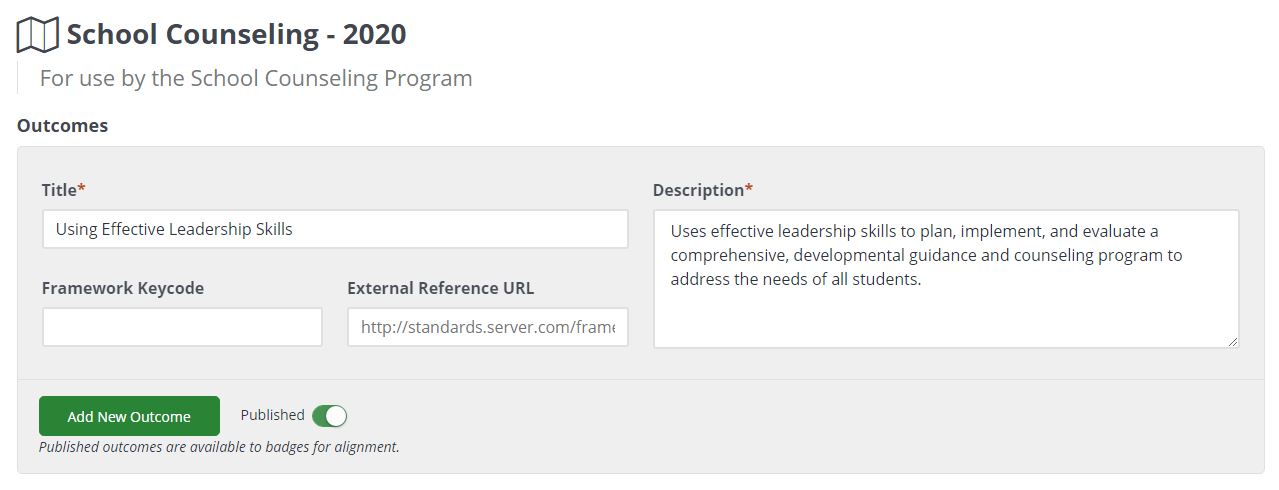Click the External Reference URL label
This screenshot has width=1279, height=490.
click(441, 288)
